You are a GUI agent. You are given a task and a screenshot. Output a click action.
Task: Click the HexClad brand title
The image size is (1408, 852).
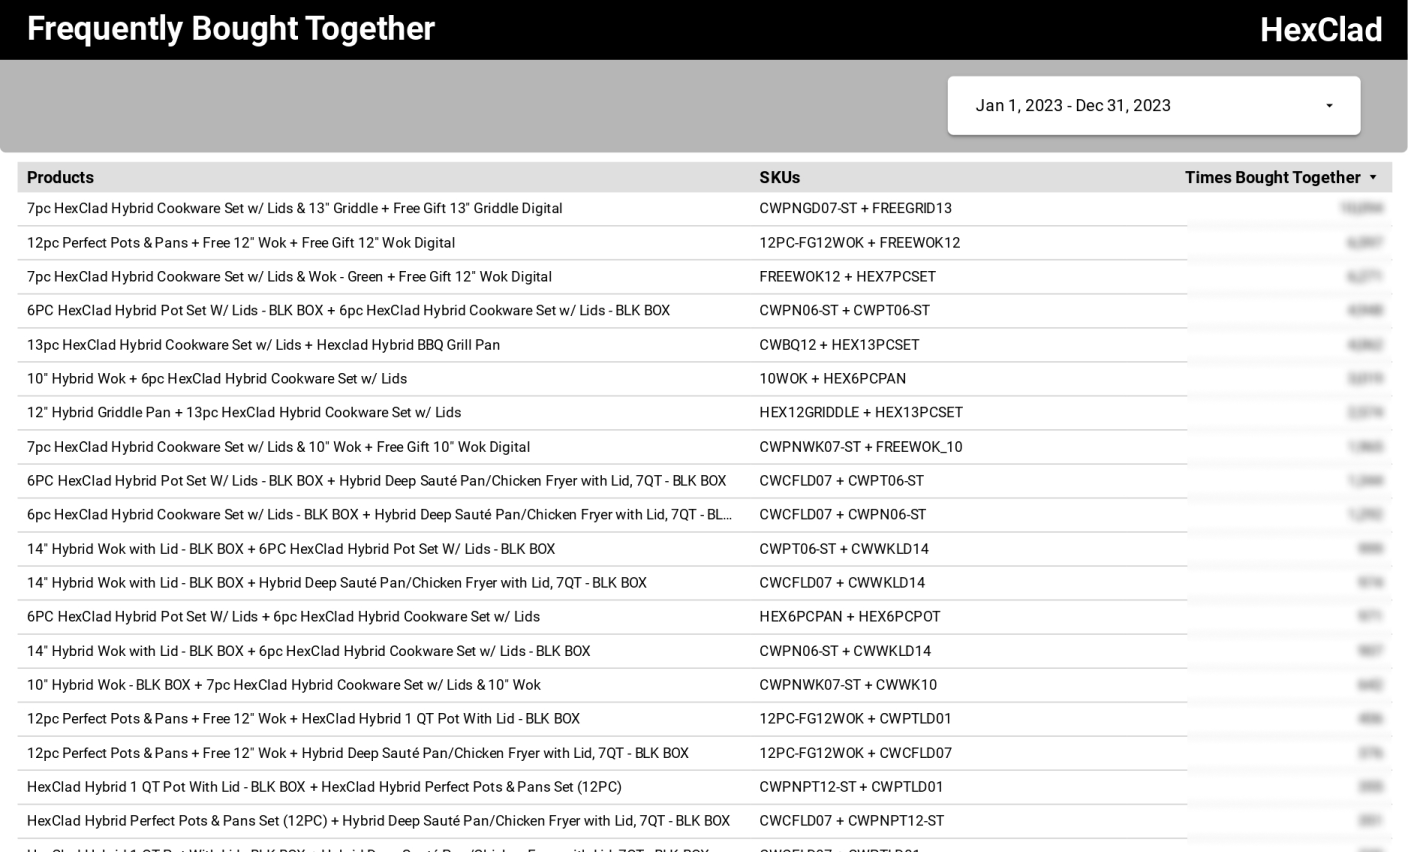[1320, 30]
